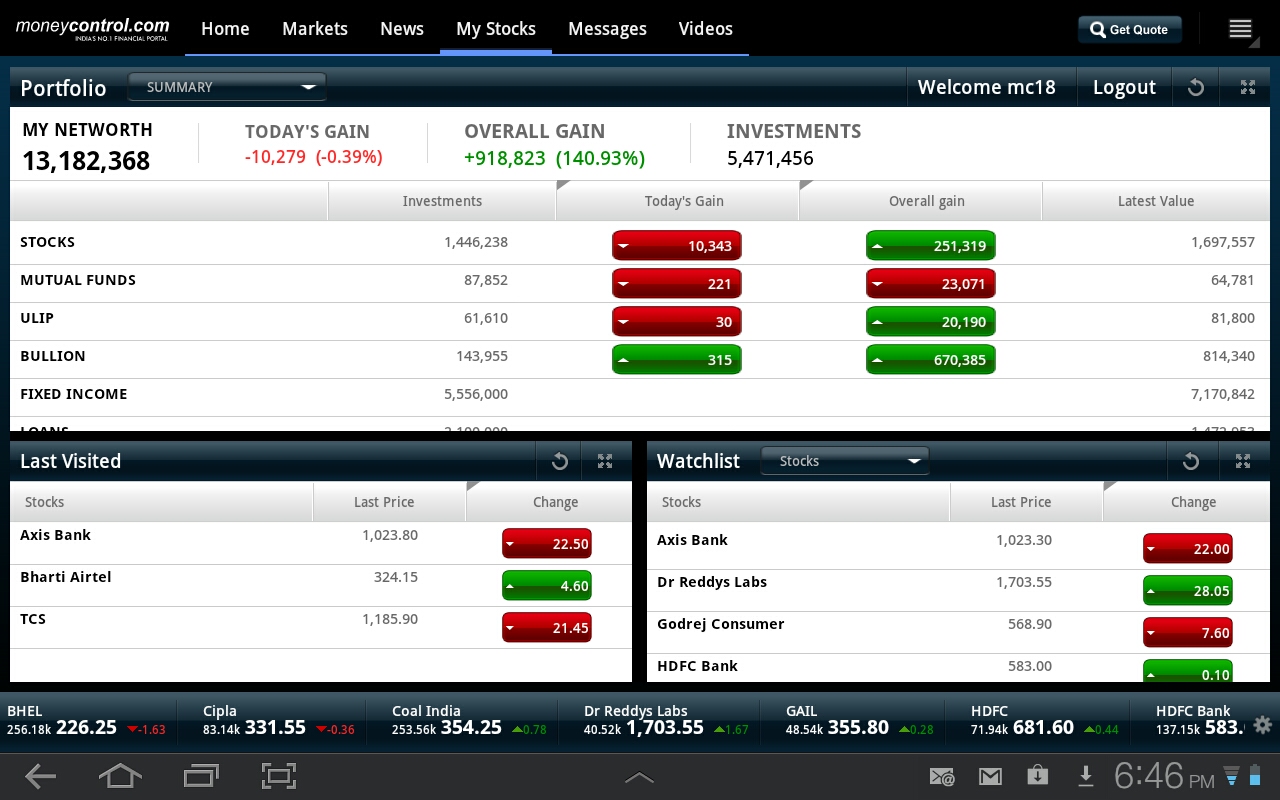Refresh the Watchlist panel
1280x800 pixels.
(x=1191, y=461)
